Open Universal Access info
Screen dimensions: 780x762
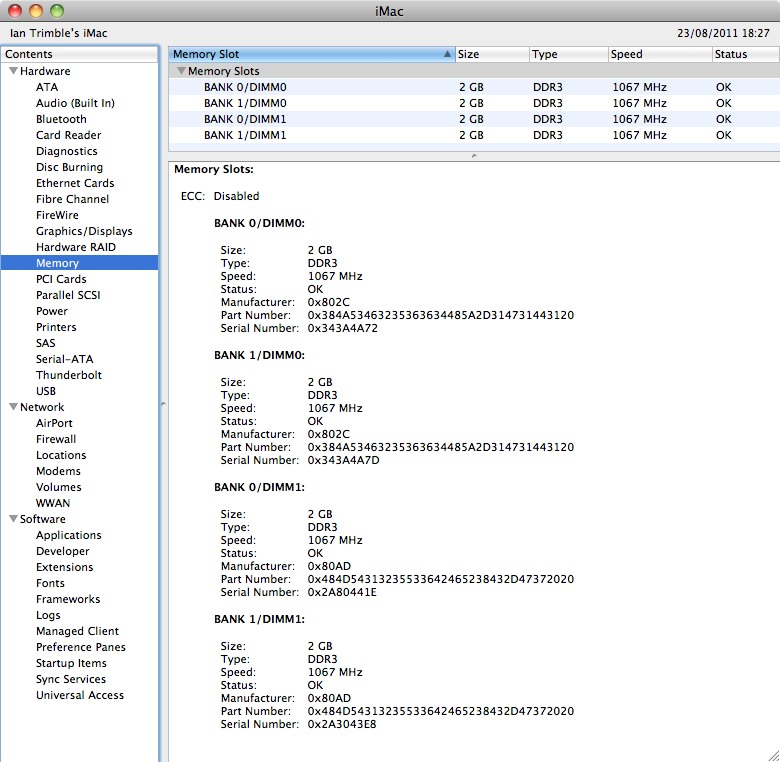click(80, 695)
